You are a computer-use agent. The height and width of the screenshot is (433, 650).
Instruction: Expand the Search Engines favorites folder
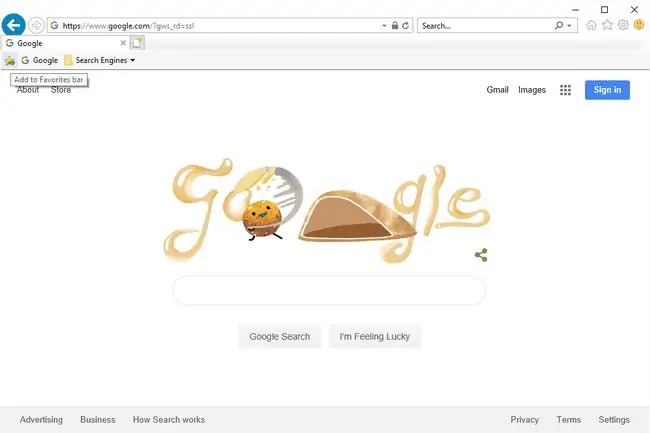tap(100, 60)
